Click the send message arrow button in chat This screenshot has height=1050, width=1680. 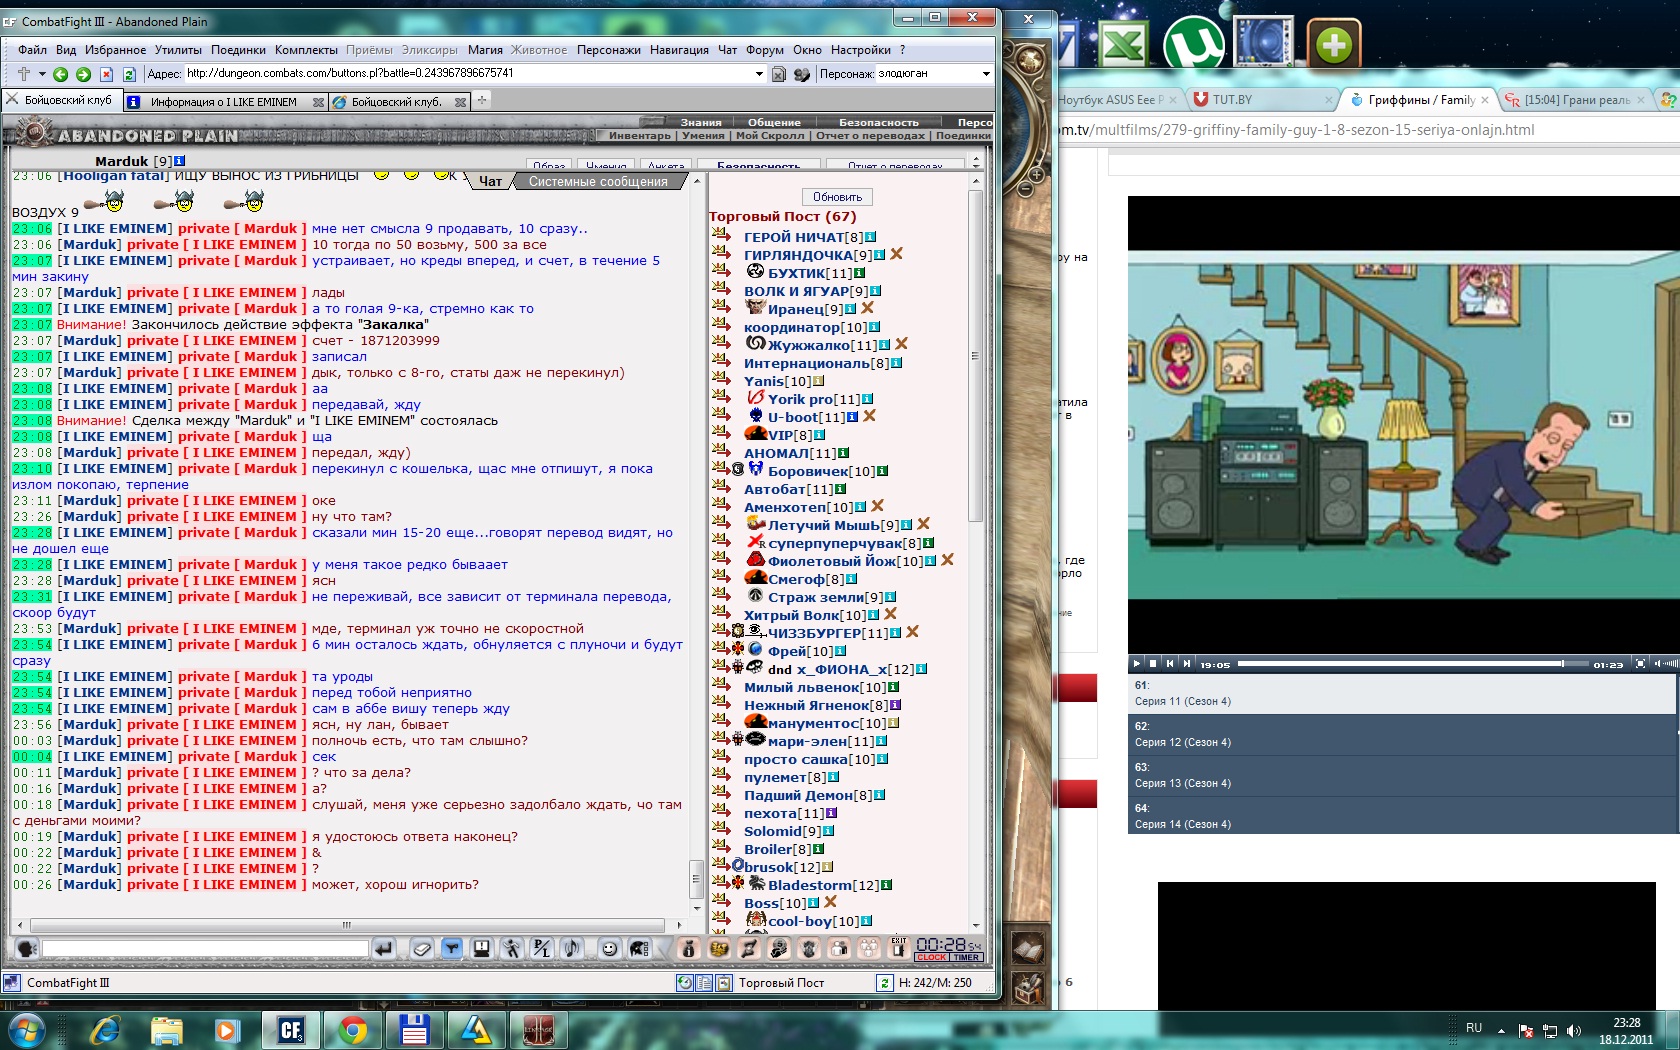(384, 948)
